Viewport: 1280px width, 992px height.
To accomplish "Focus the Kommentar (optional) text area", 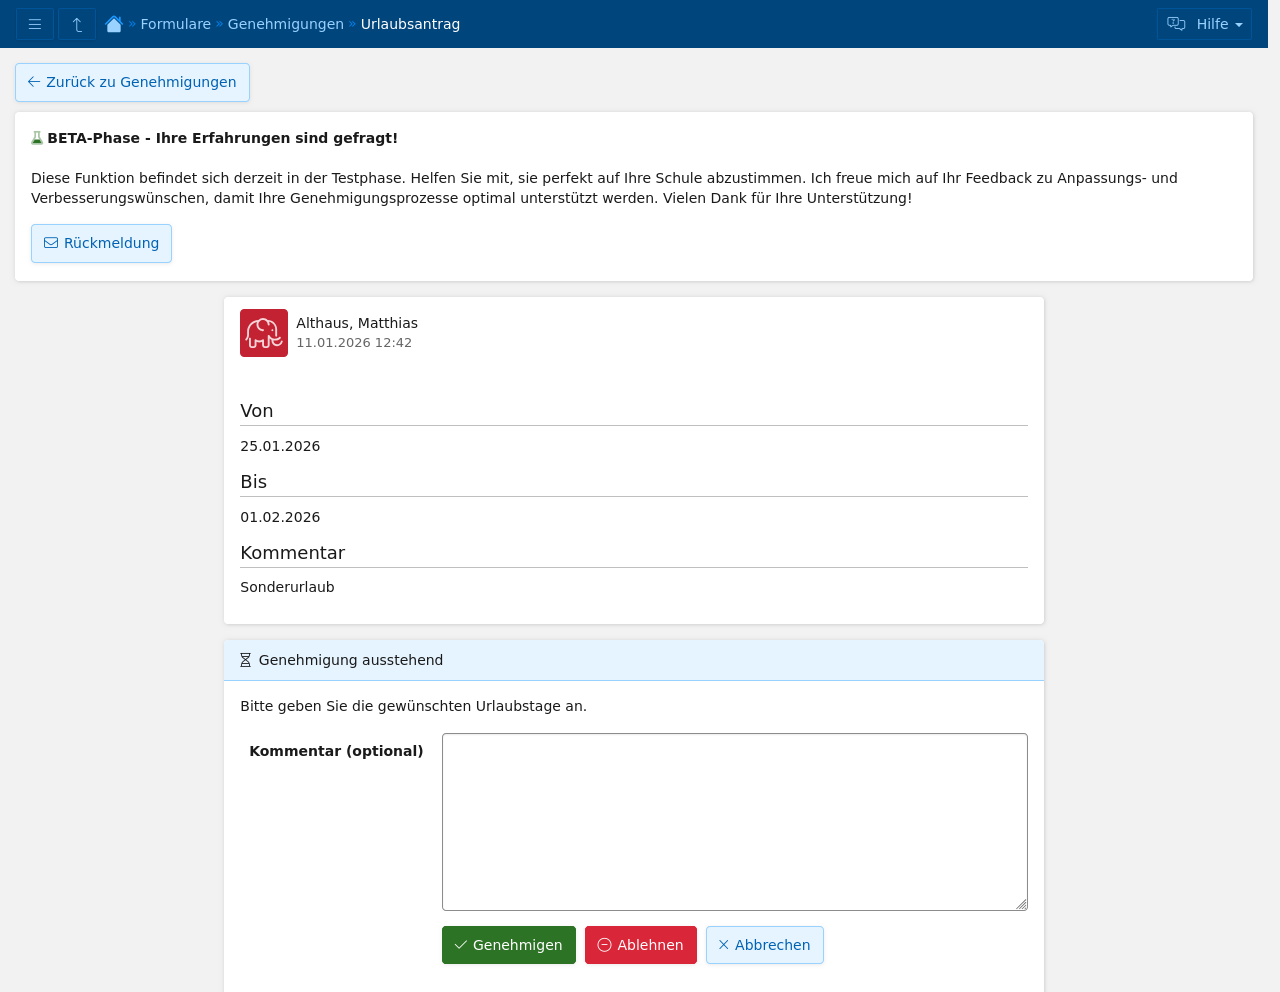I will click(734, 821).
